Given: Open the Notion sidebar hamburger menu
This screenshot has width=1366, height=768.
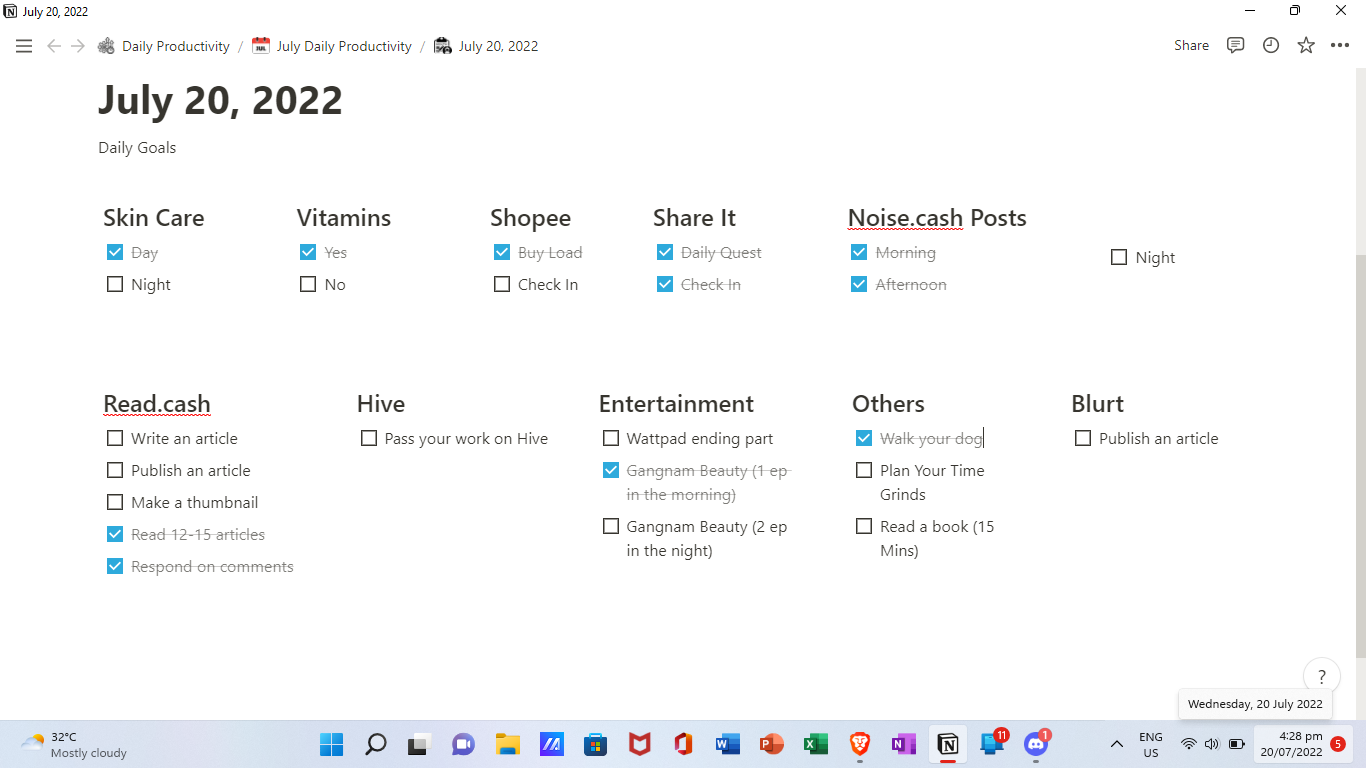Looking at the screenshot, I should 24,46.
